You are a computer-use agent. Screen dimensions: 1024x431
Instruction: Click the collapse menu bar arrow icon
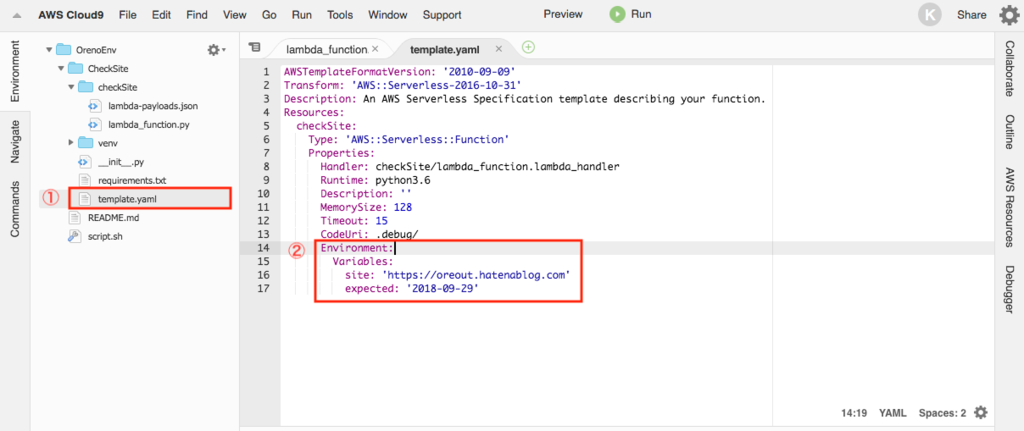(16, 16)
